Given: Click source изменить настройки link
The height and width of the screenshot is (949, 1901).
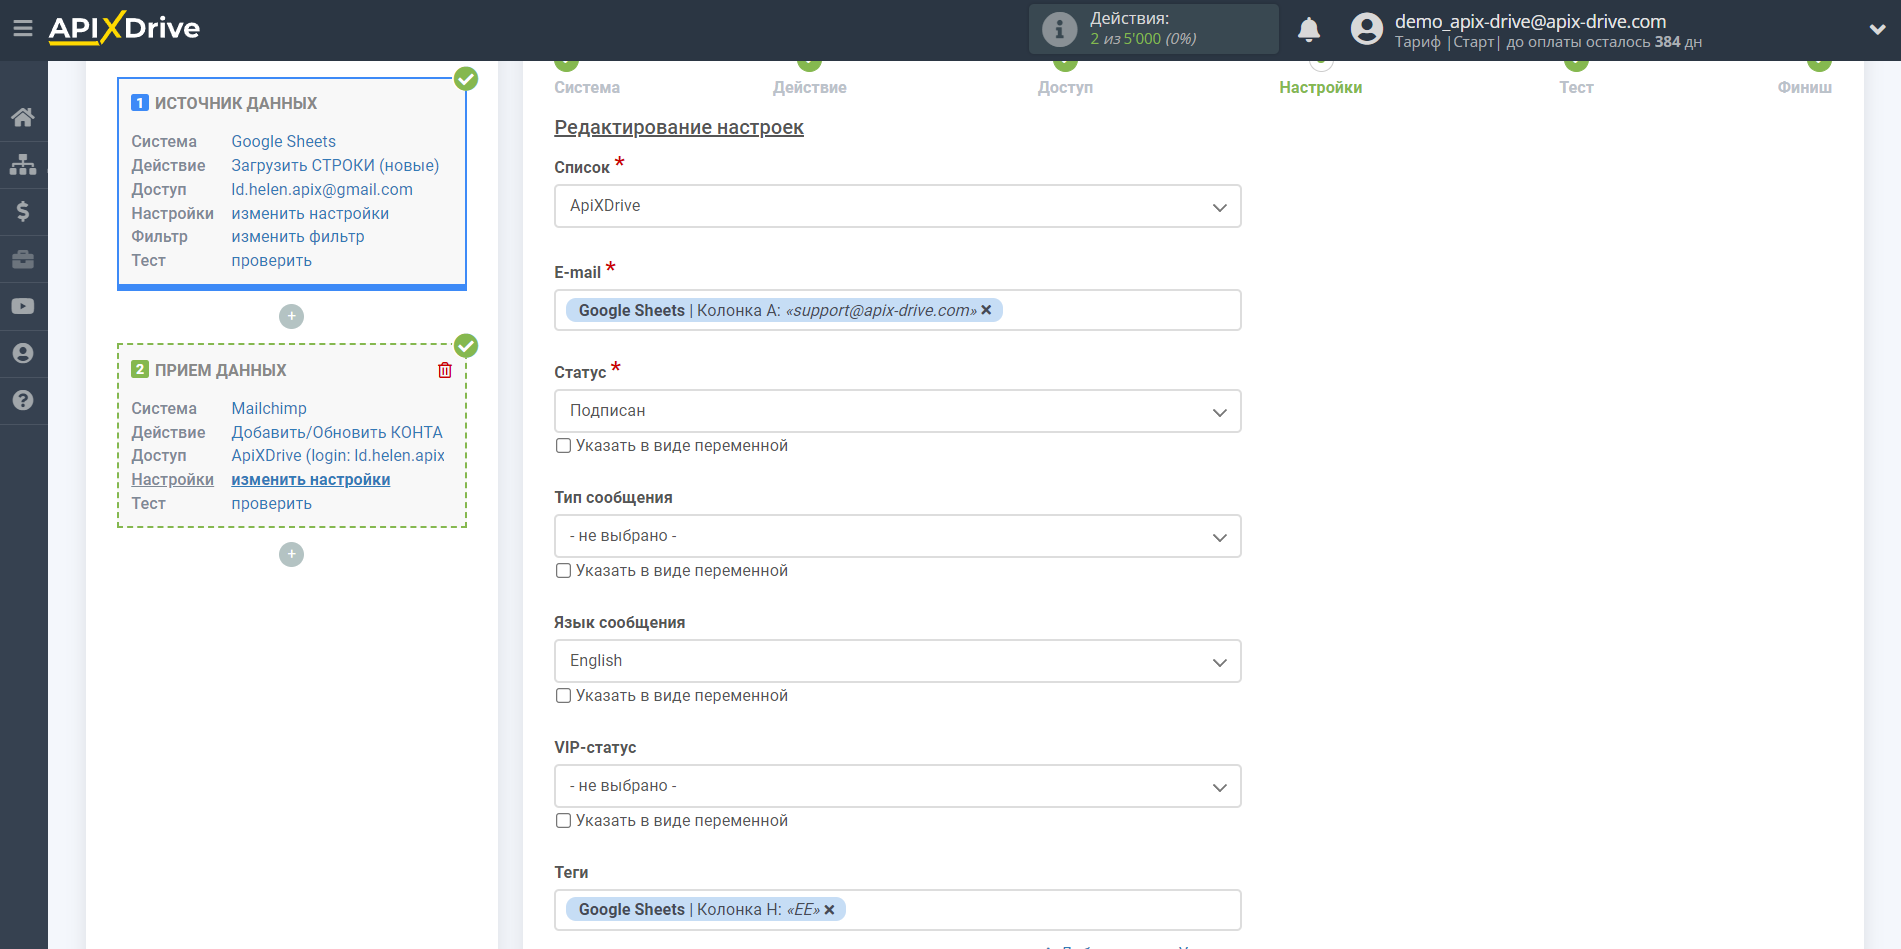Looking at the screenshot, I should pyautogui.click(x=310, y=214).
